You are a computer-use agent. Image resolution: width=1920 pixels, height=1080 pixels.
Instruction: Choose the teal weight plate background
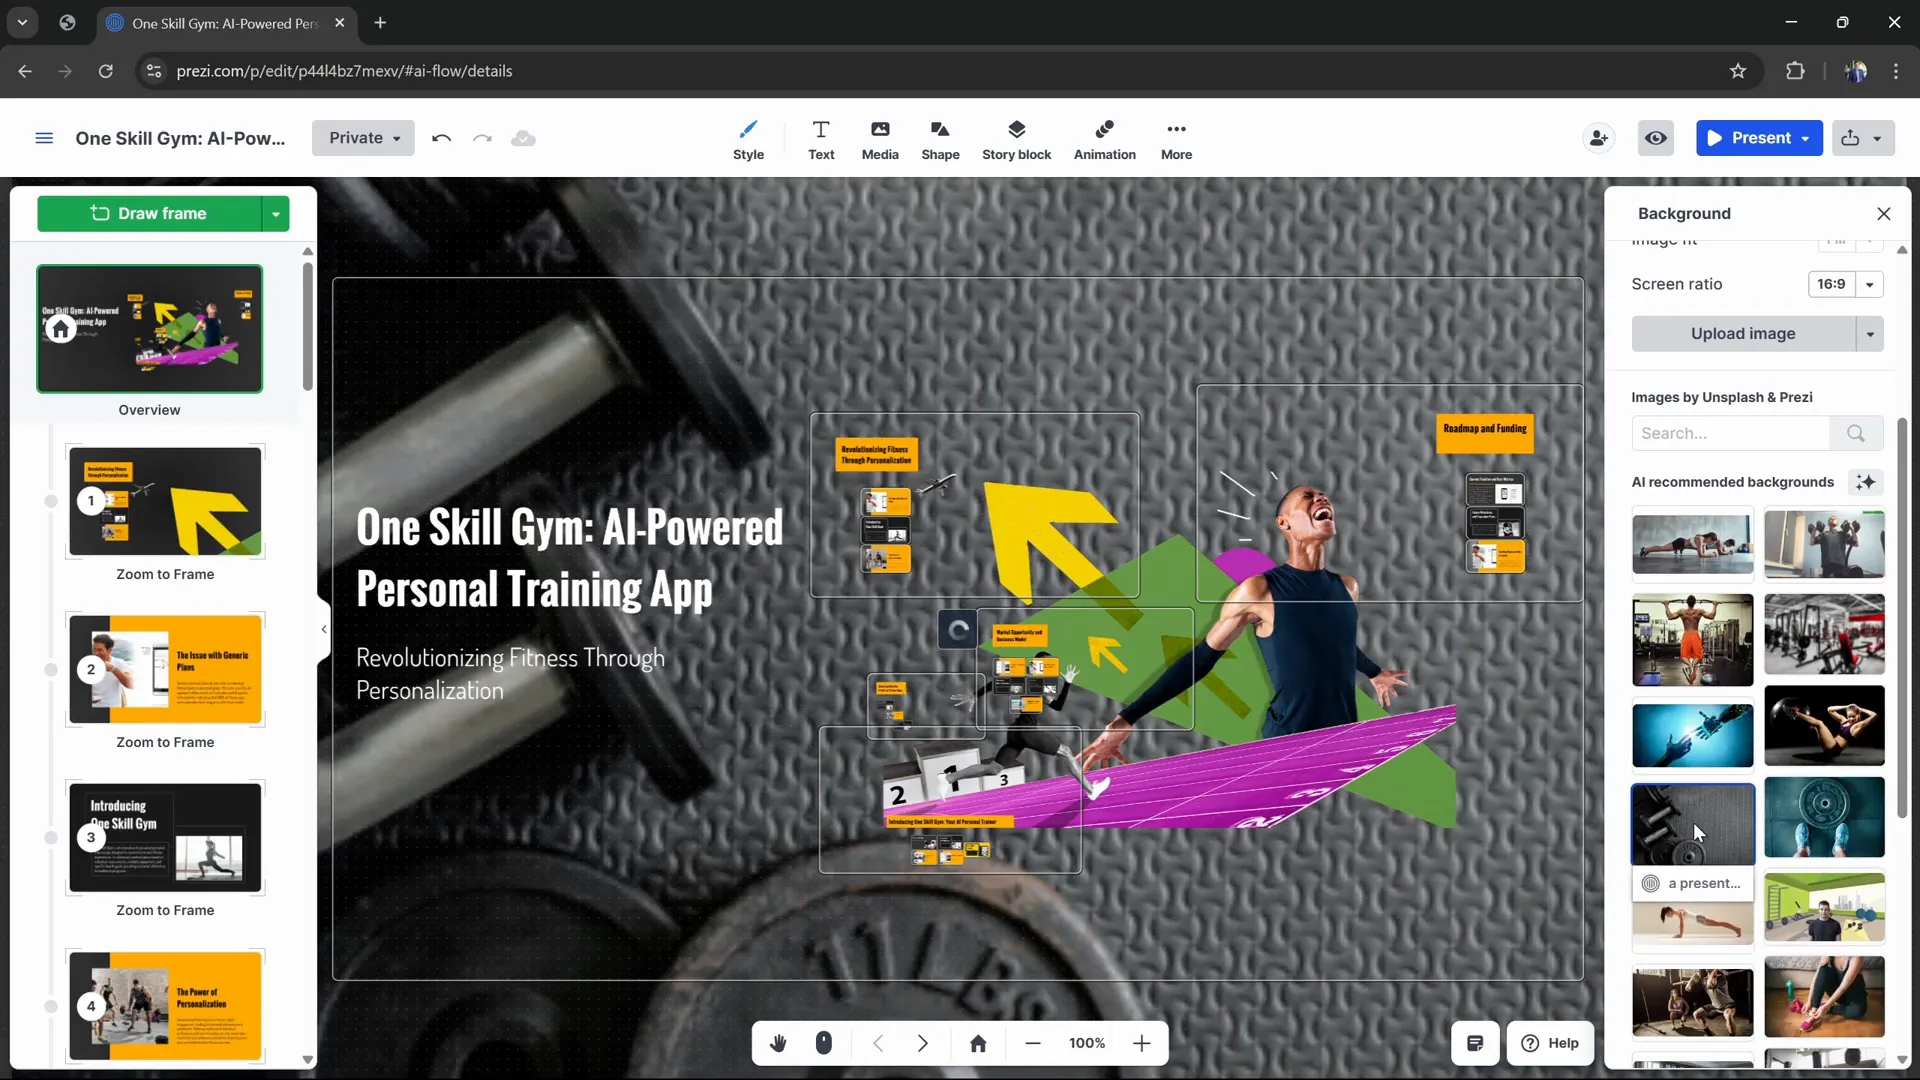(x=1824, y=817)
